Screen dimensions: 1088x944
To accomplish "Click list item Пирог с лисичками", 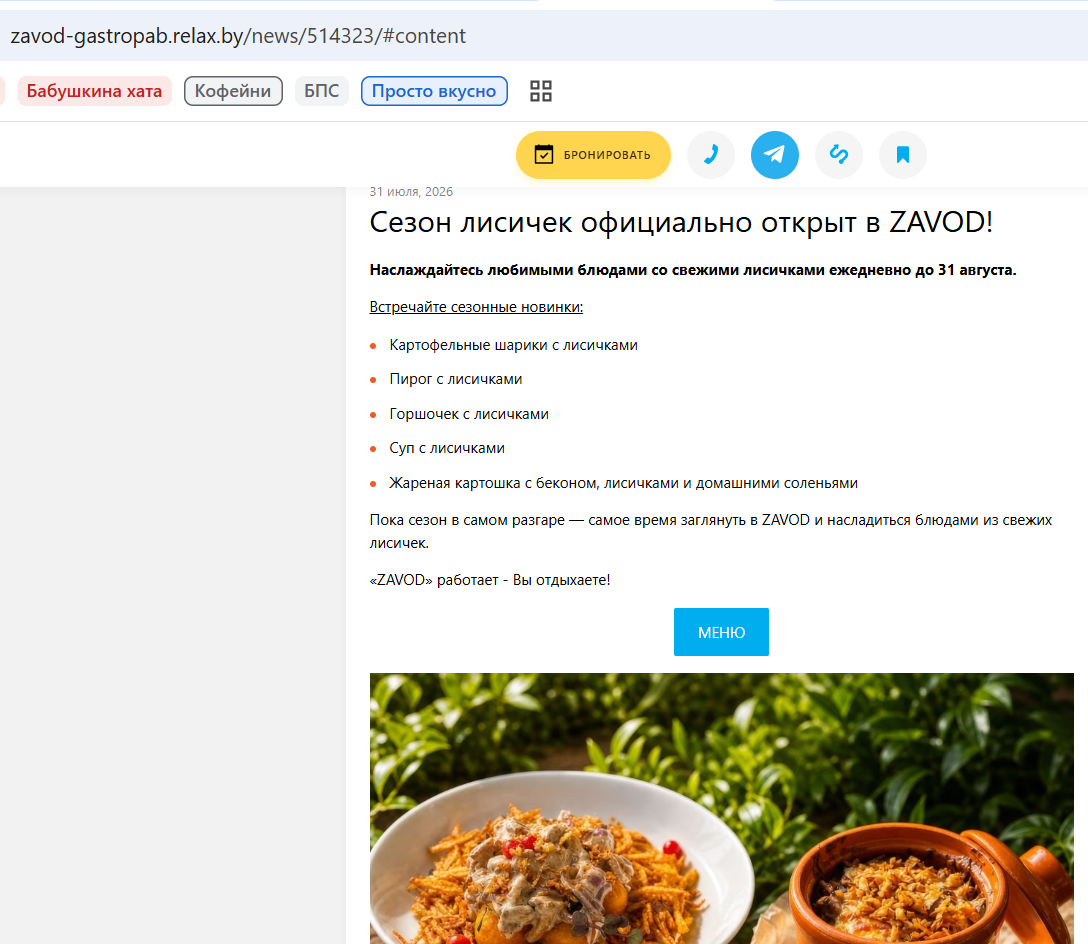I will 456,379.
